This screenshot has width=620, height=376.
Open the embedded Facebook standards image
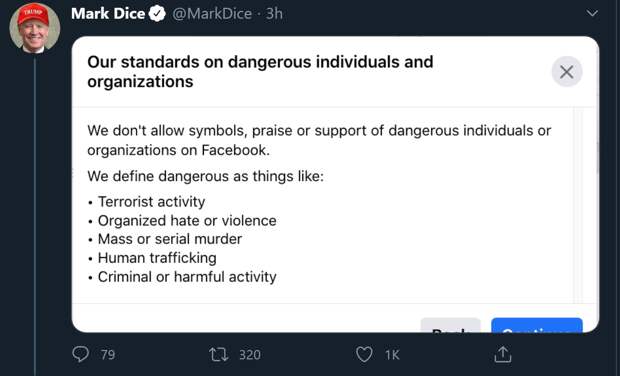point(335,185)
